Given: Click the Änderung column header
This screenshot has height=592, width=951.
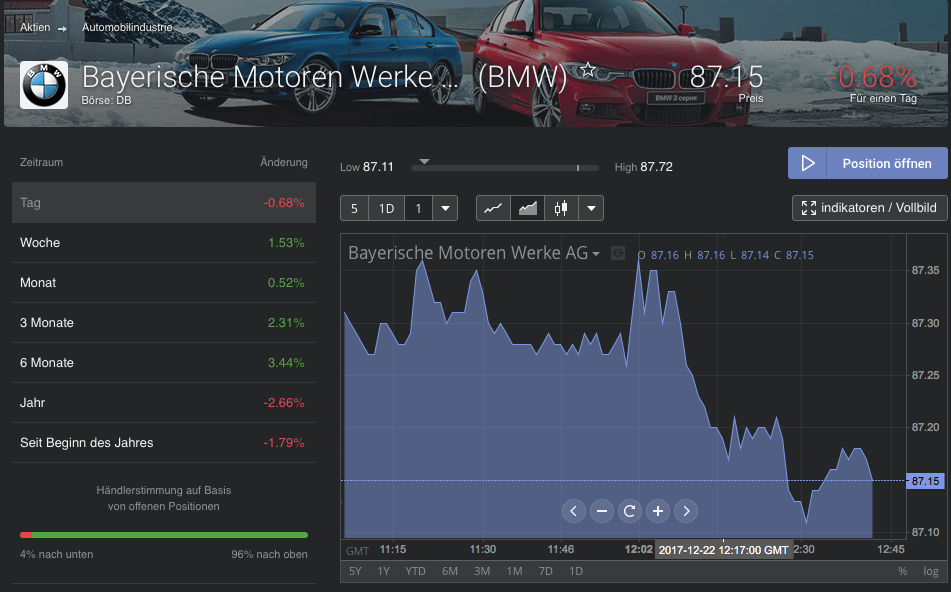Looking at the screenshot, I should tap(284, 163).
